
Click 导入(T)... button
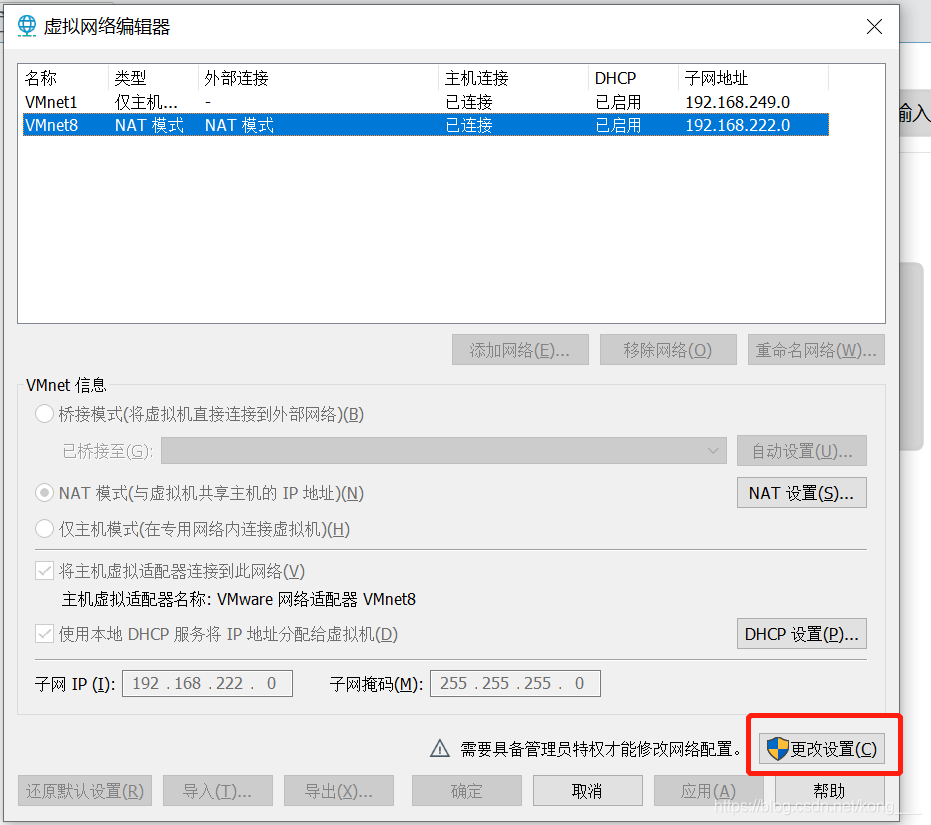click(x=218, y=791)
